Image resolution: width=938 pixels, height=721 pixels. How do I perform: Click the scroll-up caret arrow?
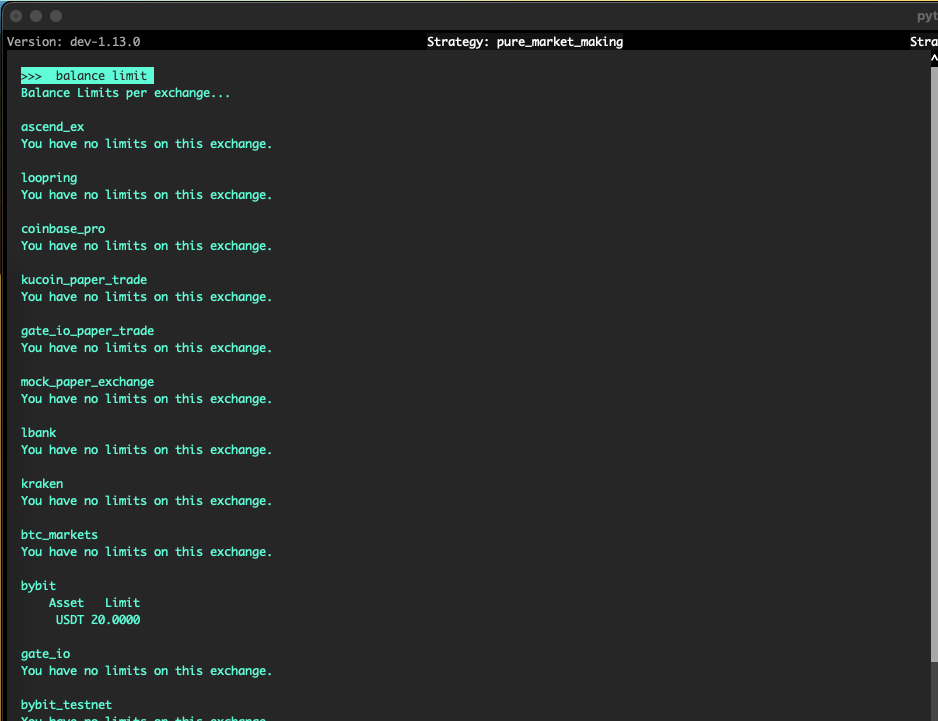[x=933, y=59]
